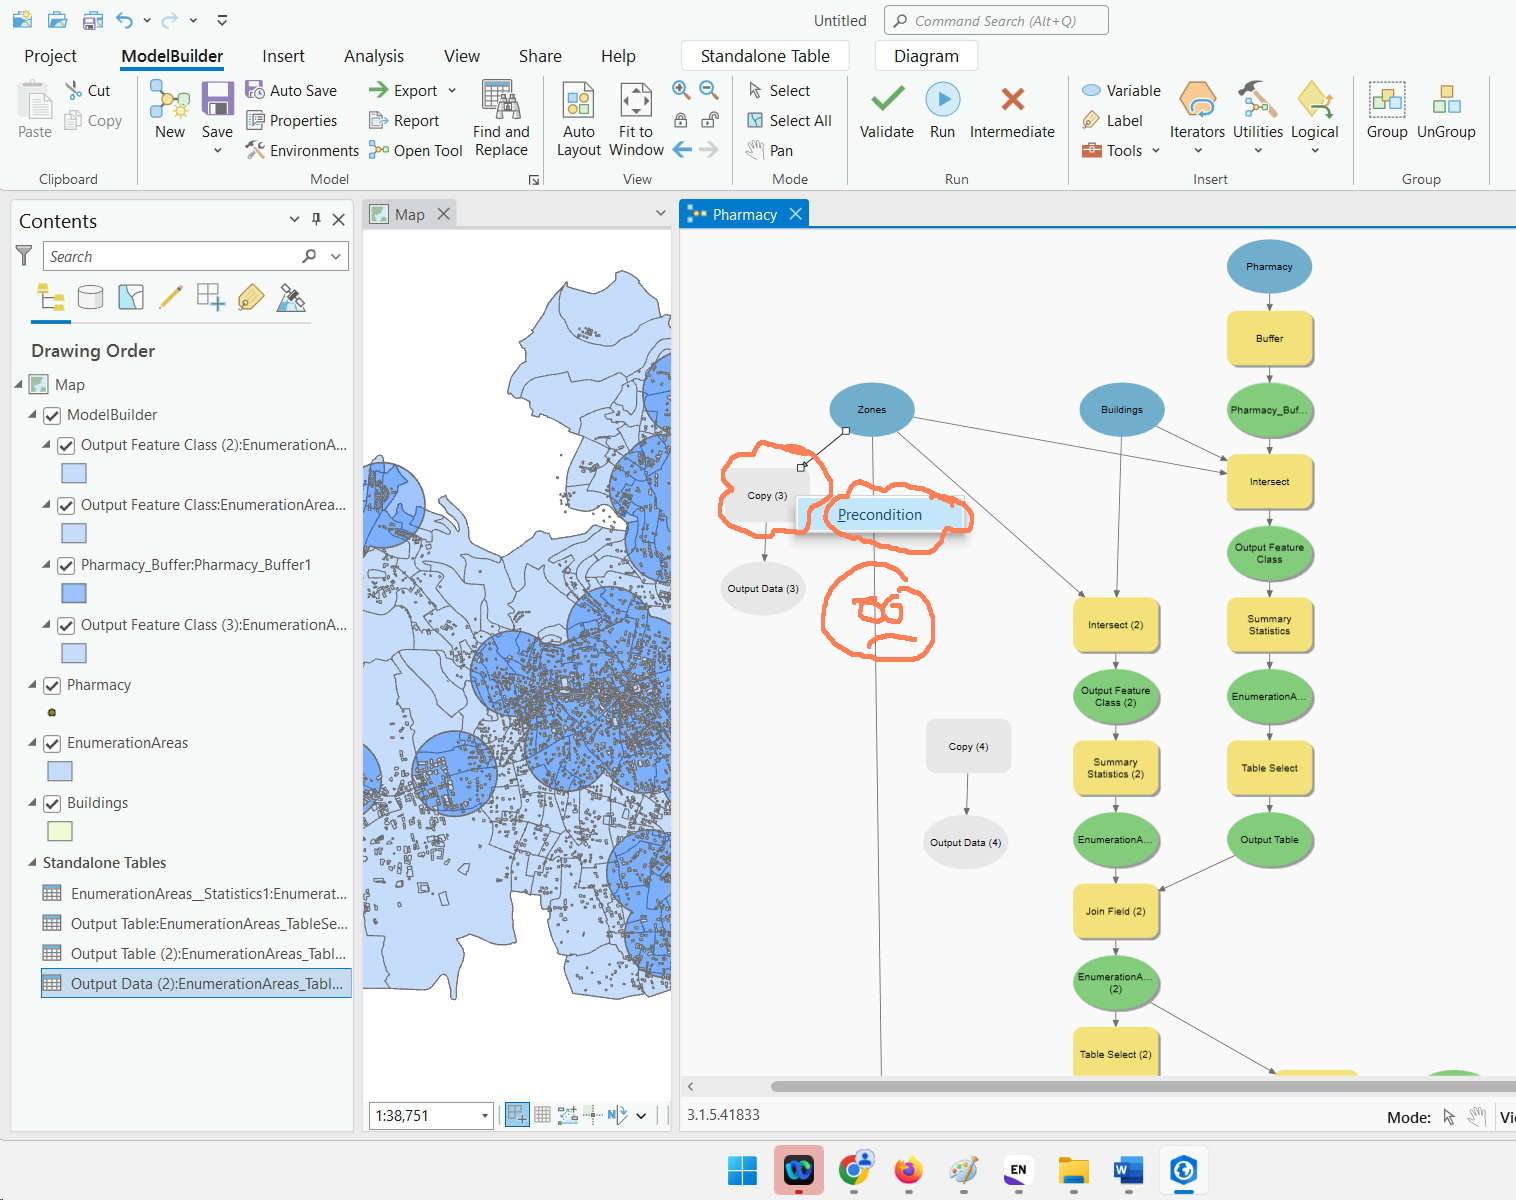Click the Validate checkmark icon

[887, 100]
